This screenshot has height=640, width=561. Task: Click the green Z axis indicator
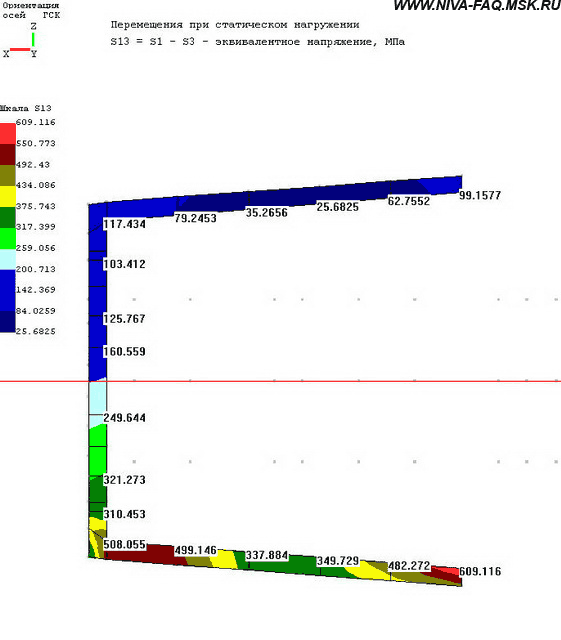tap(33, 40)
